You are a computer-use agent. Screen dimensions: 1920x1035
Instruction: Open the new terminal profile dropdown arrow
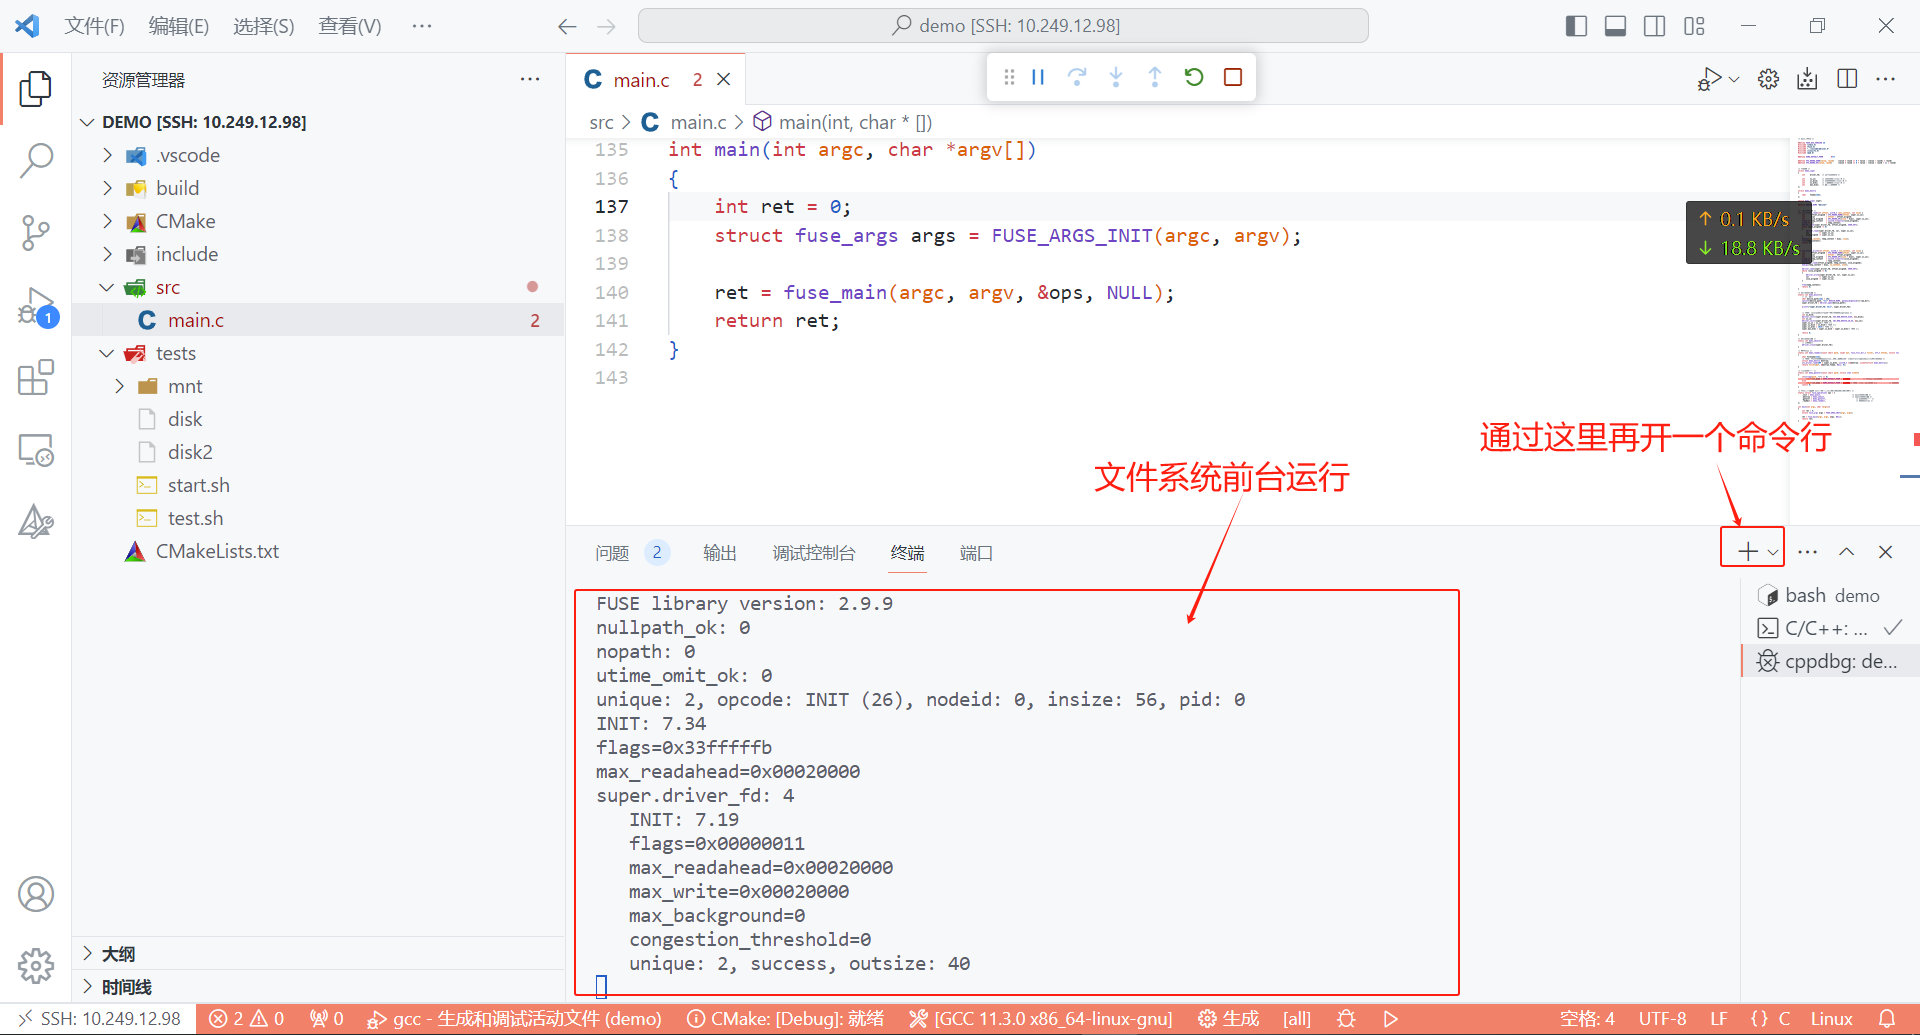(1773, 552)
